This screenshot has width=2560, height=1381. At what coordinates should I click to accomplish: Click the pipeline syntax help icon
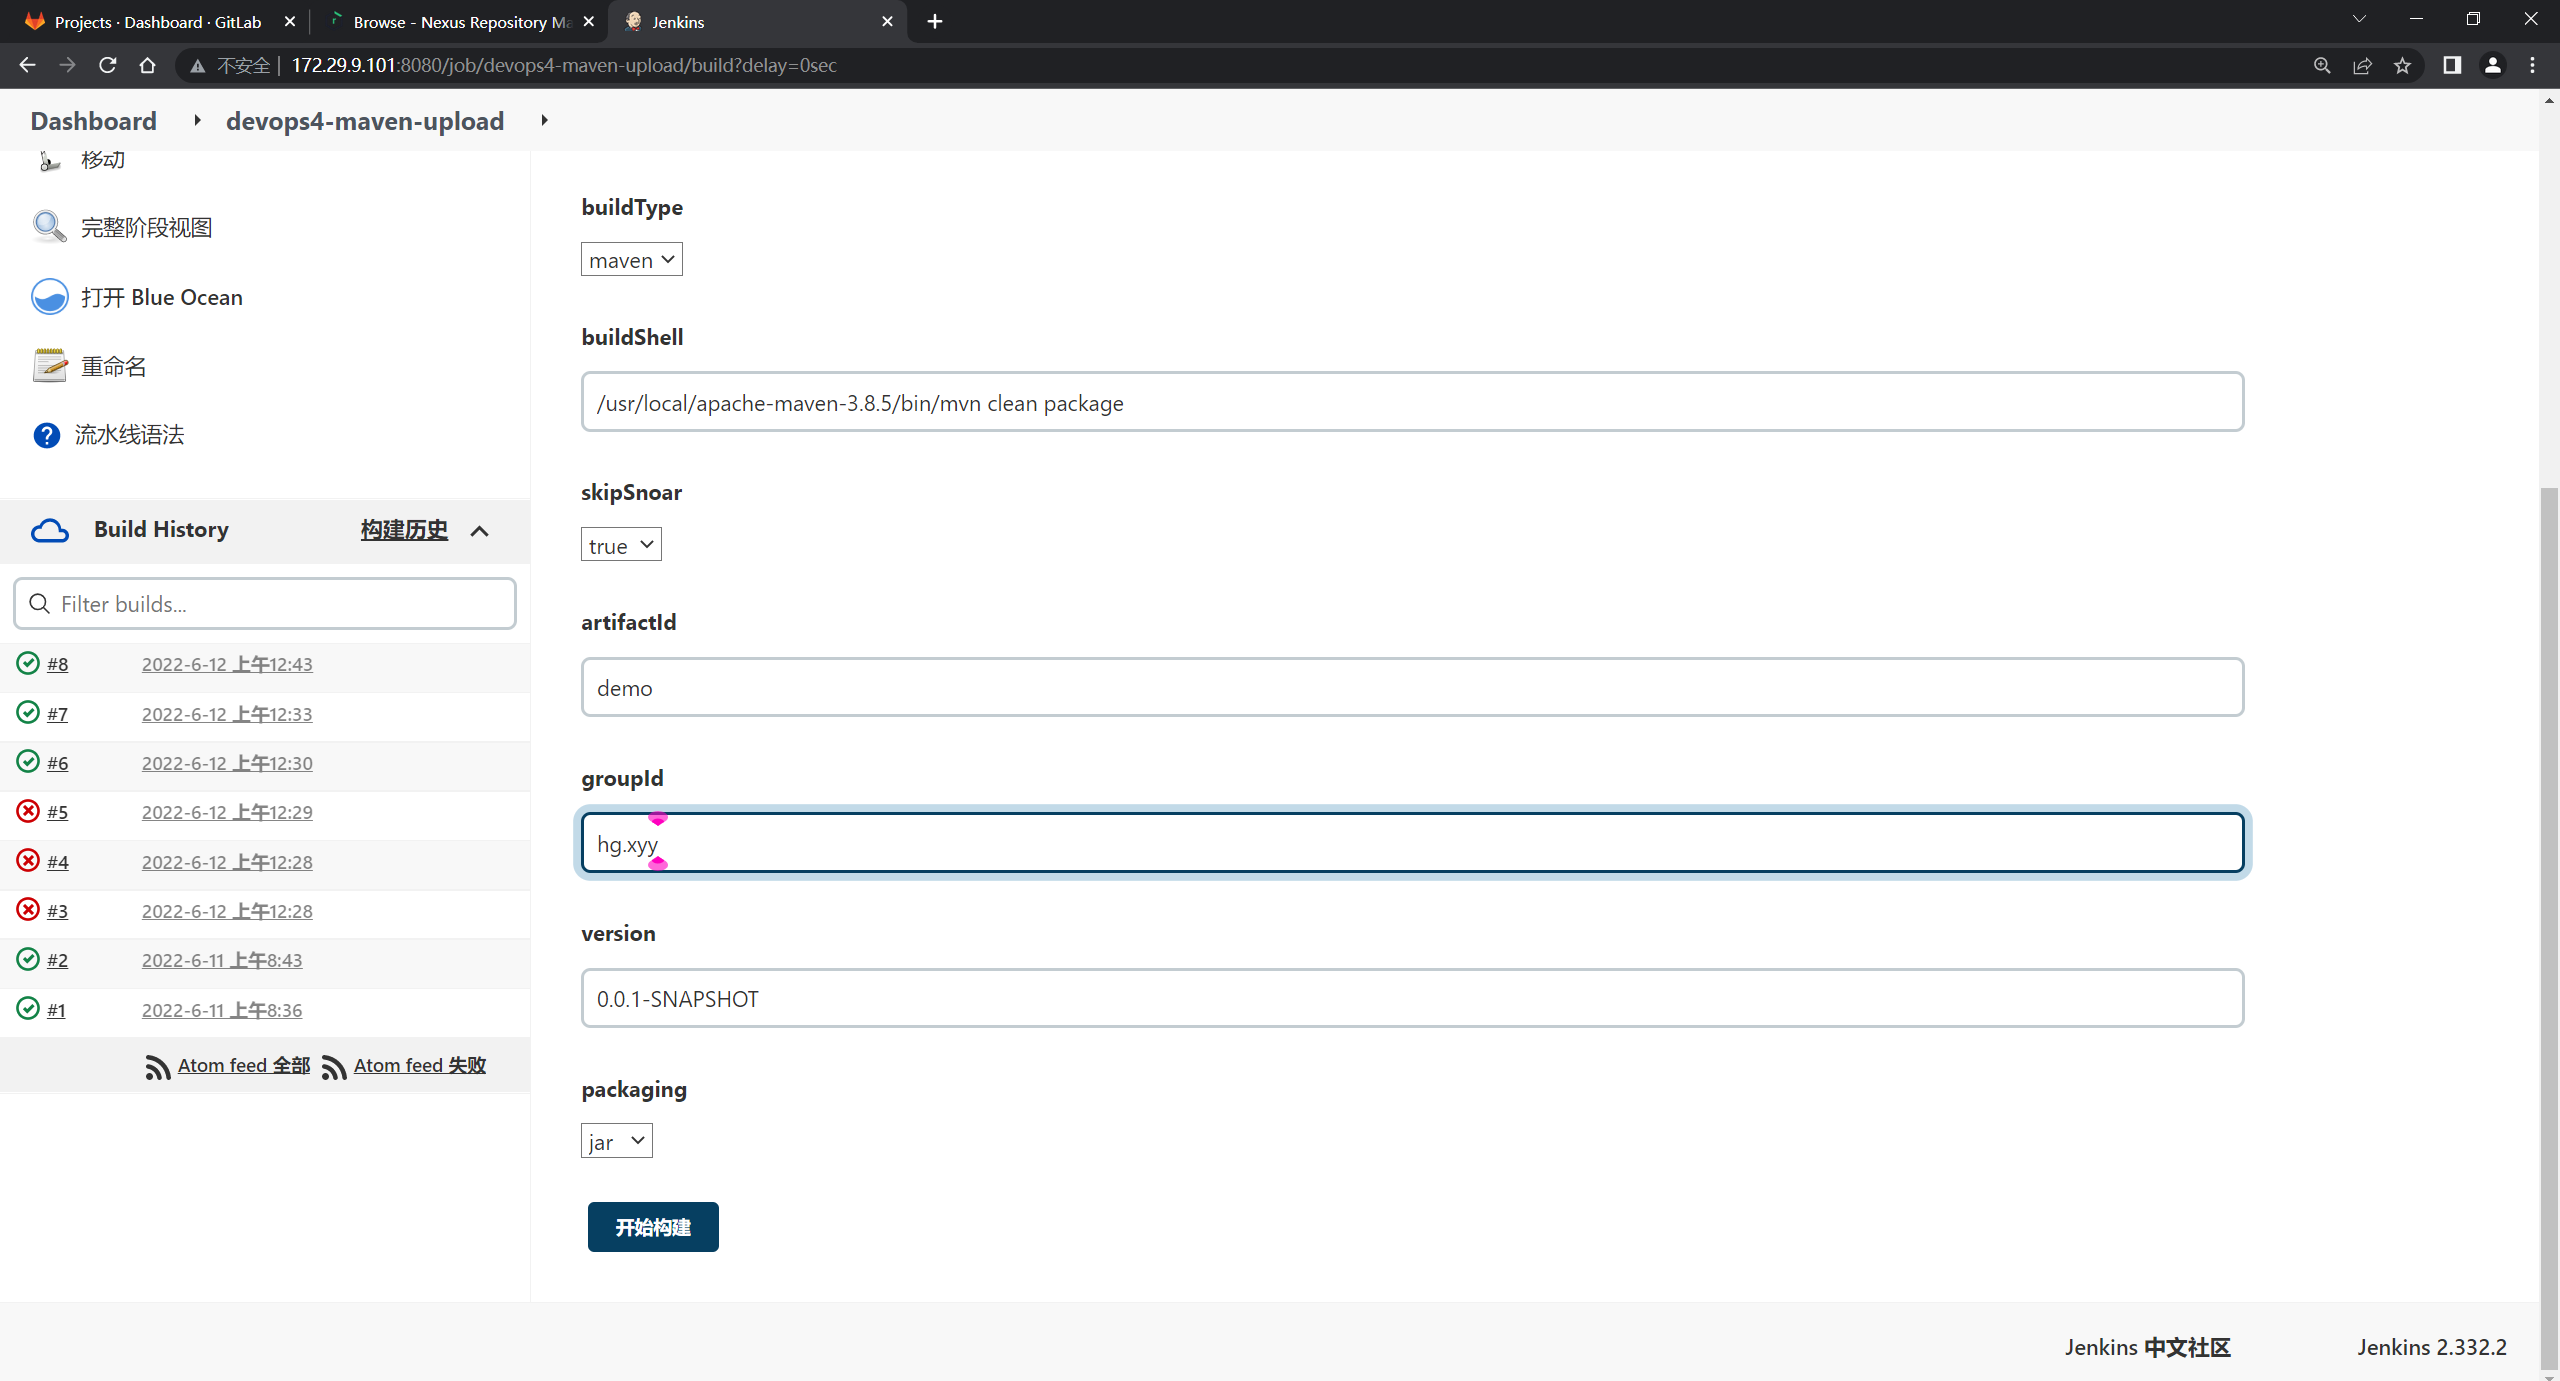coord(46,435)
